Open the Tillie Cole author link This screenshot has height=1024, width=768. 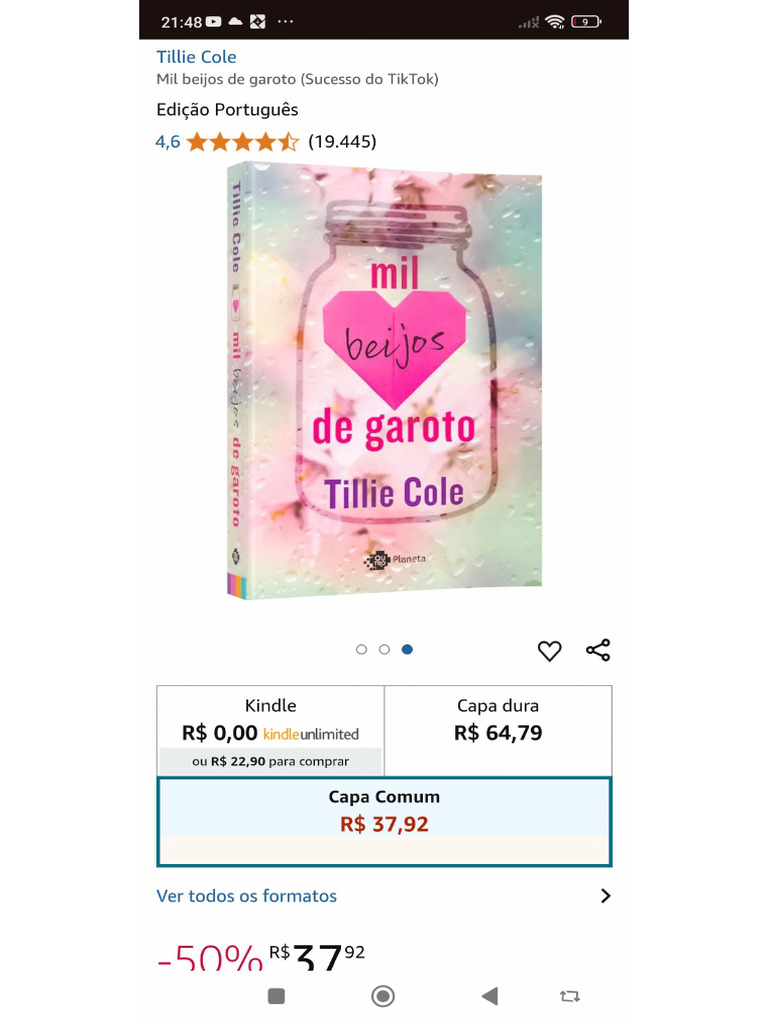tap(196, 57)
